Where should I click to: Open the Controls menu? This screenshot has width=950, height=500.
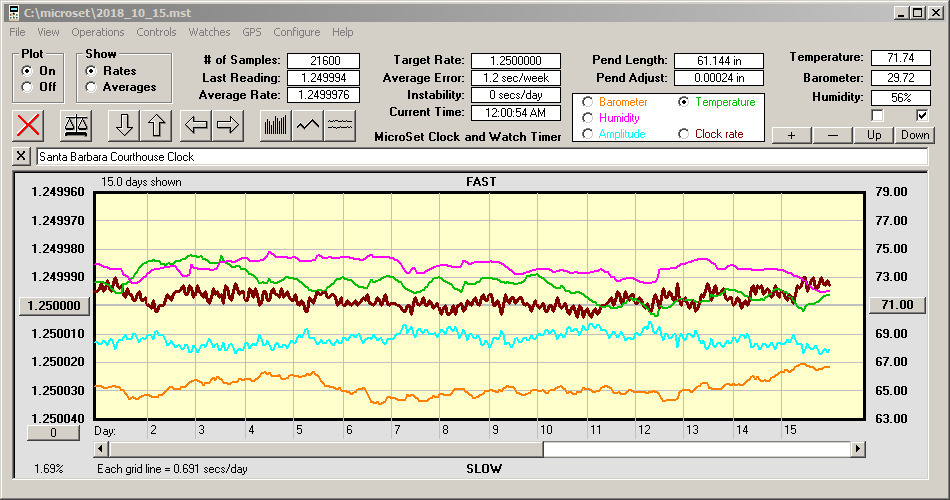[x=156, y=32]
